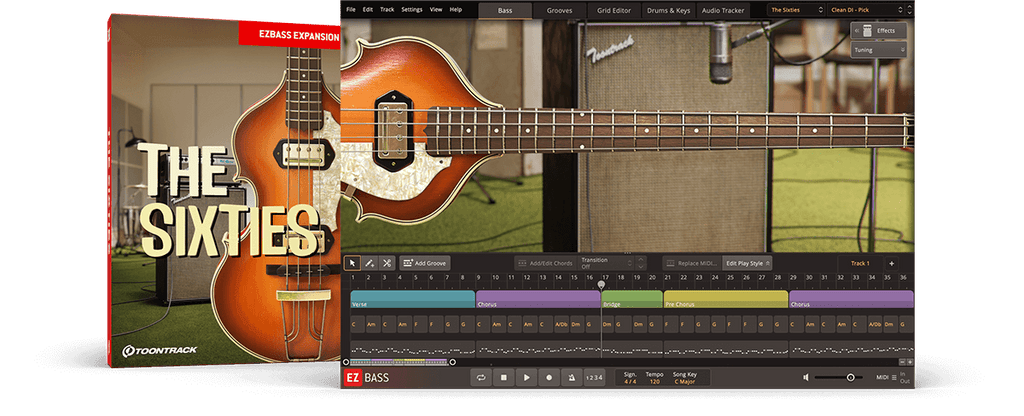Start playback with the play button
This screenshot has height=416, width=1024.
click(526, 377)
